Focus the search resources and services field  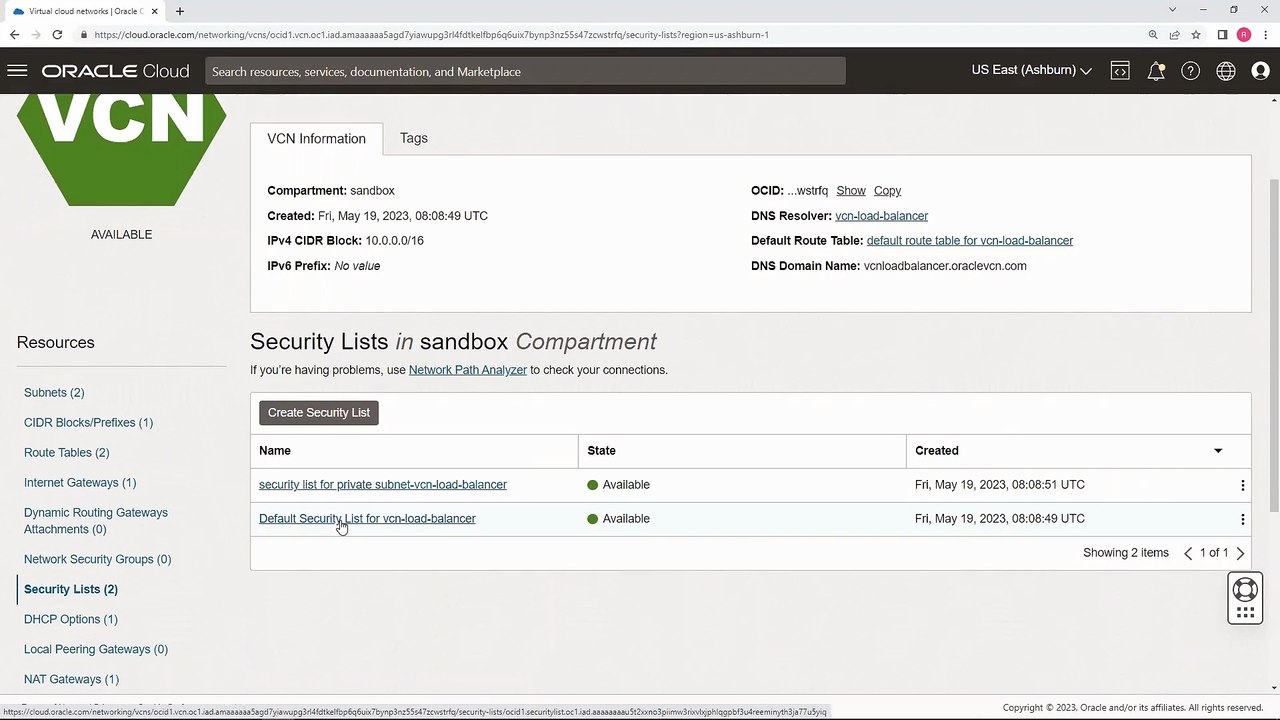[x=526, y=72]
